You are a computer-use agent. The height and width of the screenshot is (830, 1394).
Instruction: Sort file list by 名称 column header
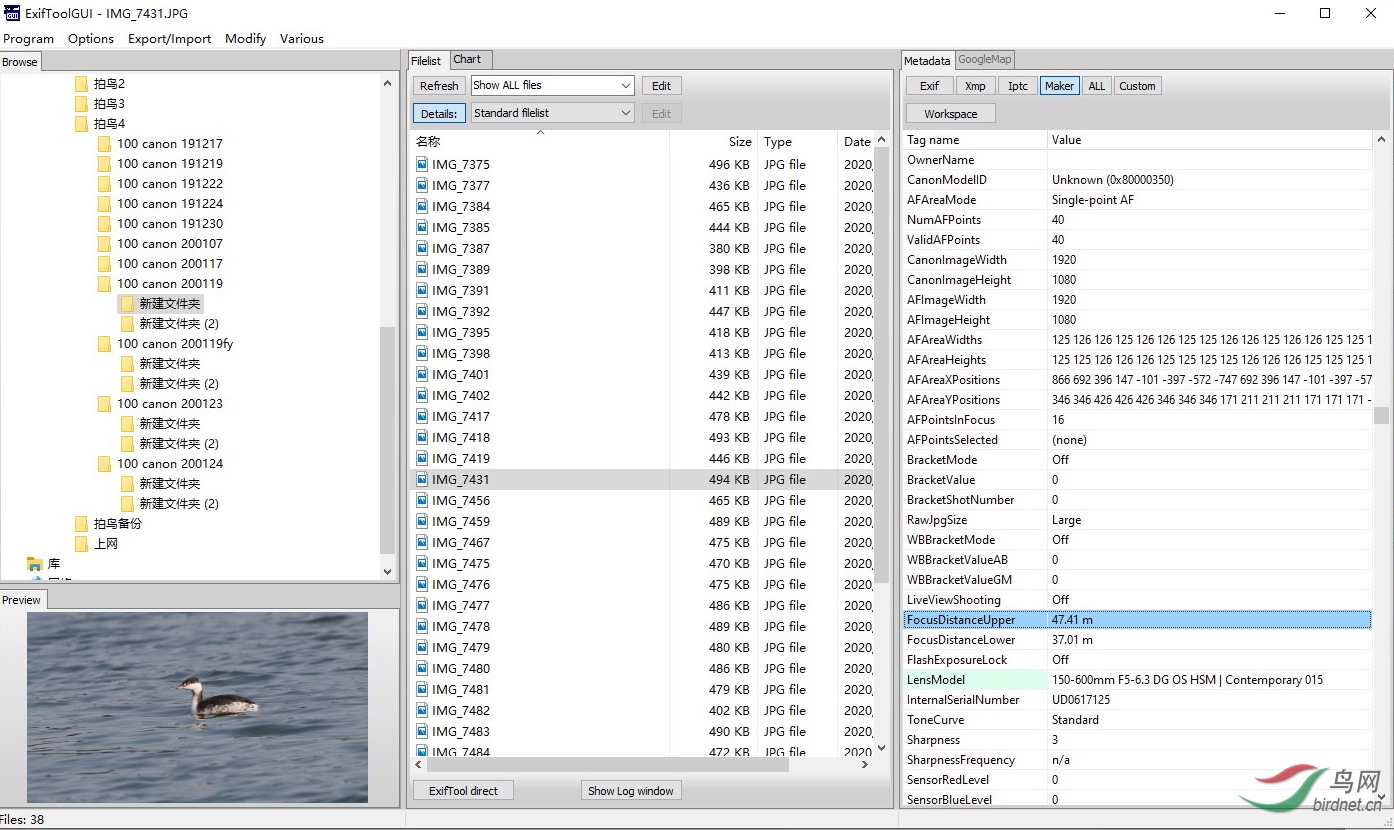tap(540, 142)
